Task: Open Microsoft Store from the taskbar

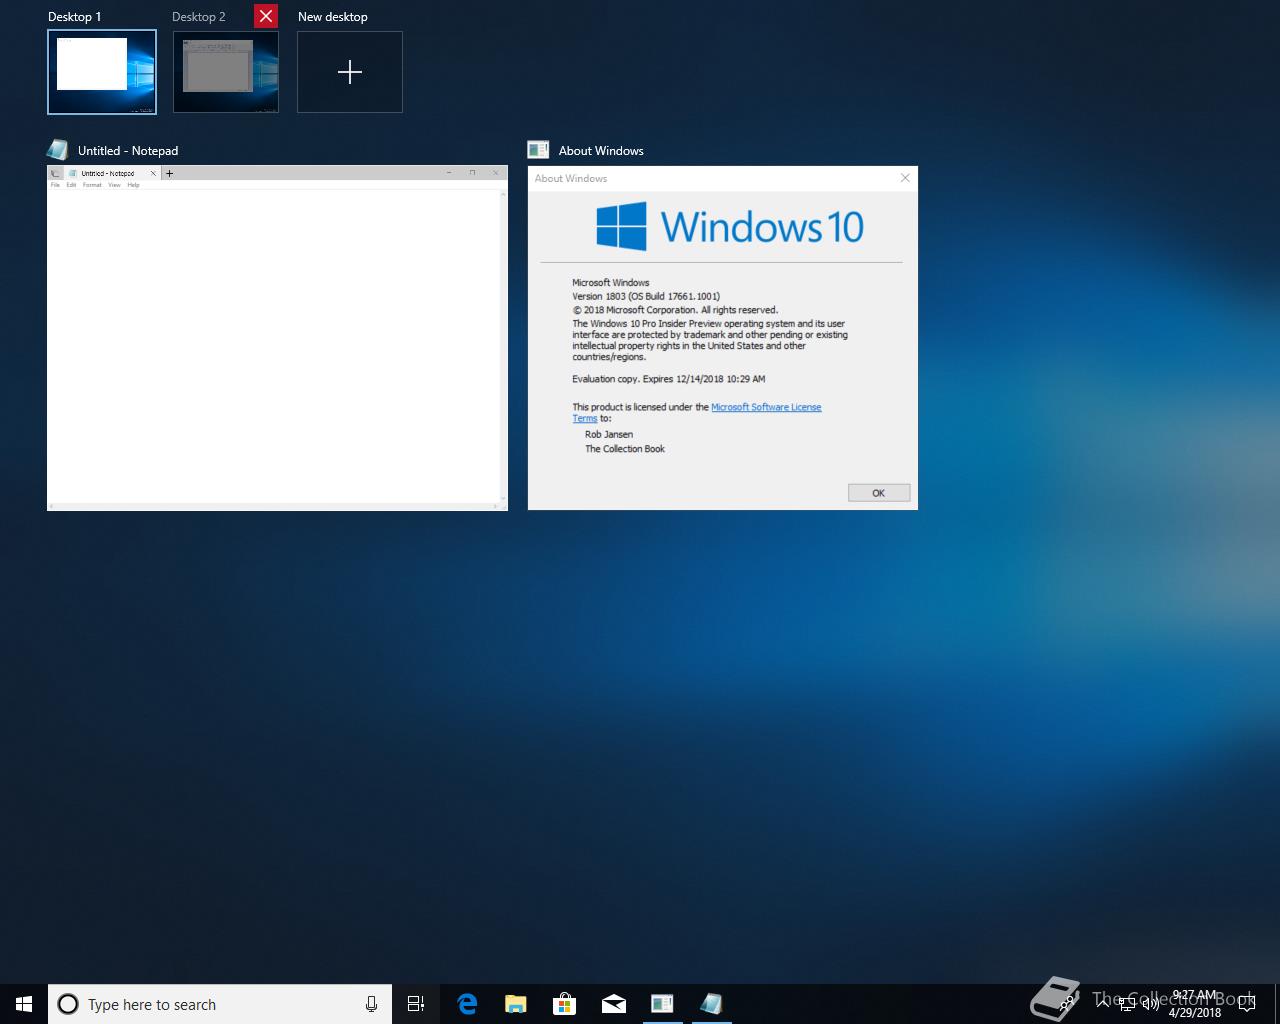Action: tap(564, 1004)
